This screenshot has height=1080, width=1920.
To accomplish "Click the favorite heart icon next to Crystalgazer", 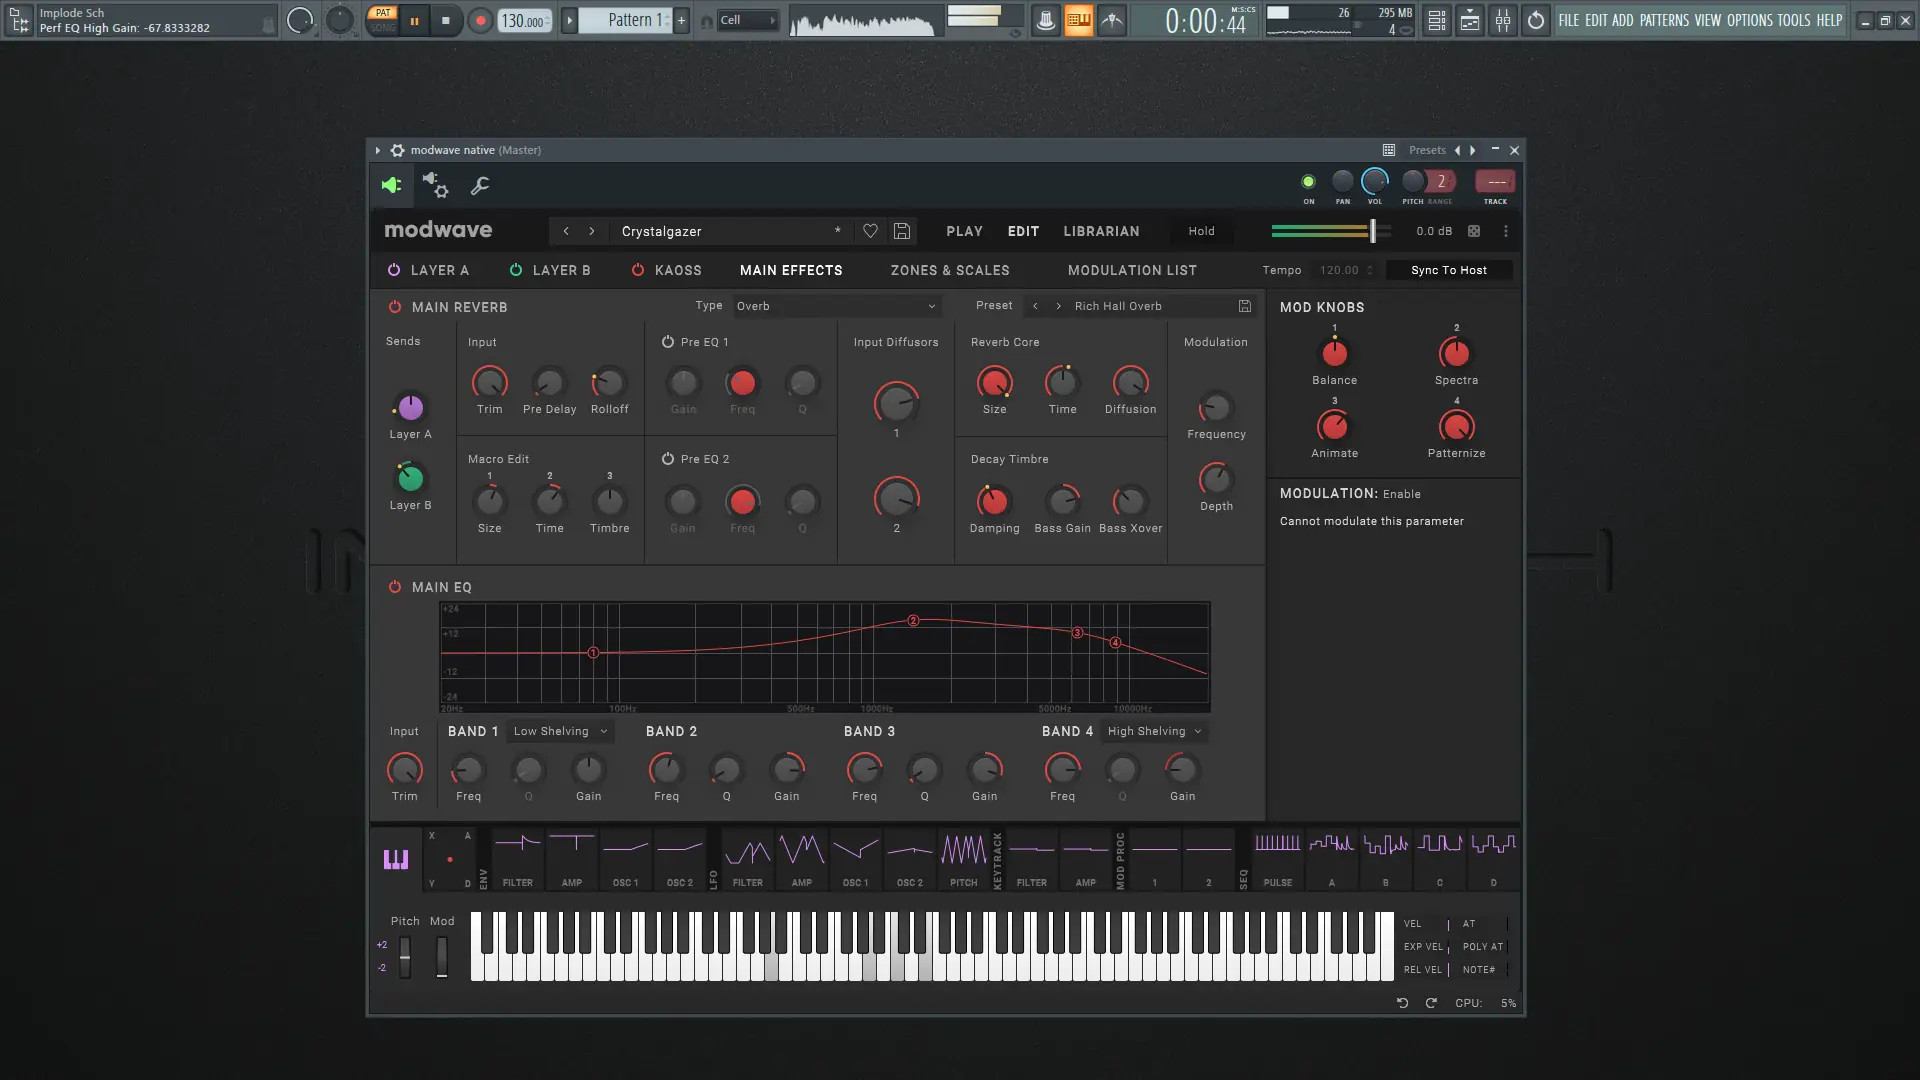I will [x=870, y=231].
